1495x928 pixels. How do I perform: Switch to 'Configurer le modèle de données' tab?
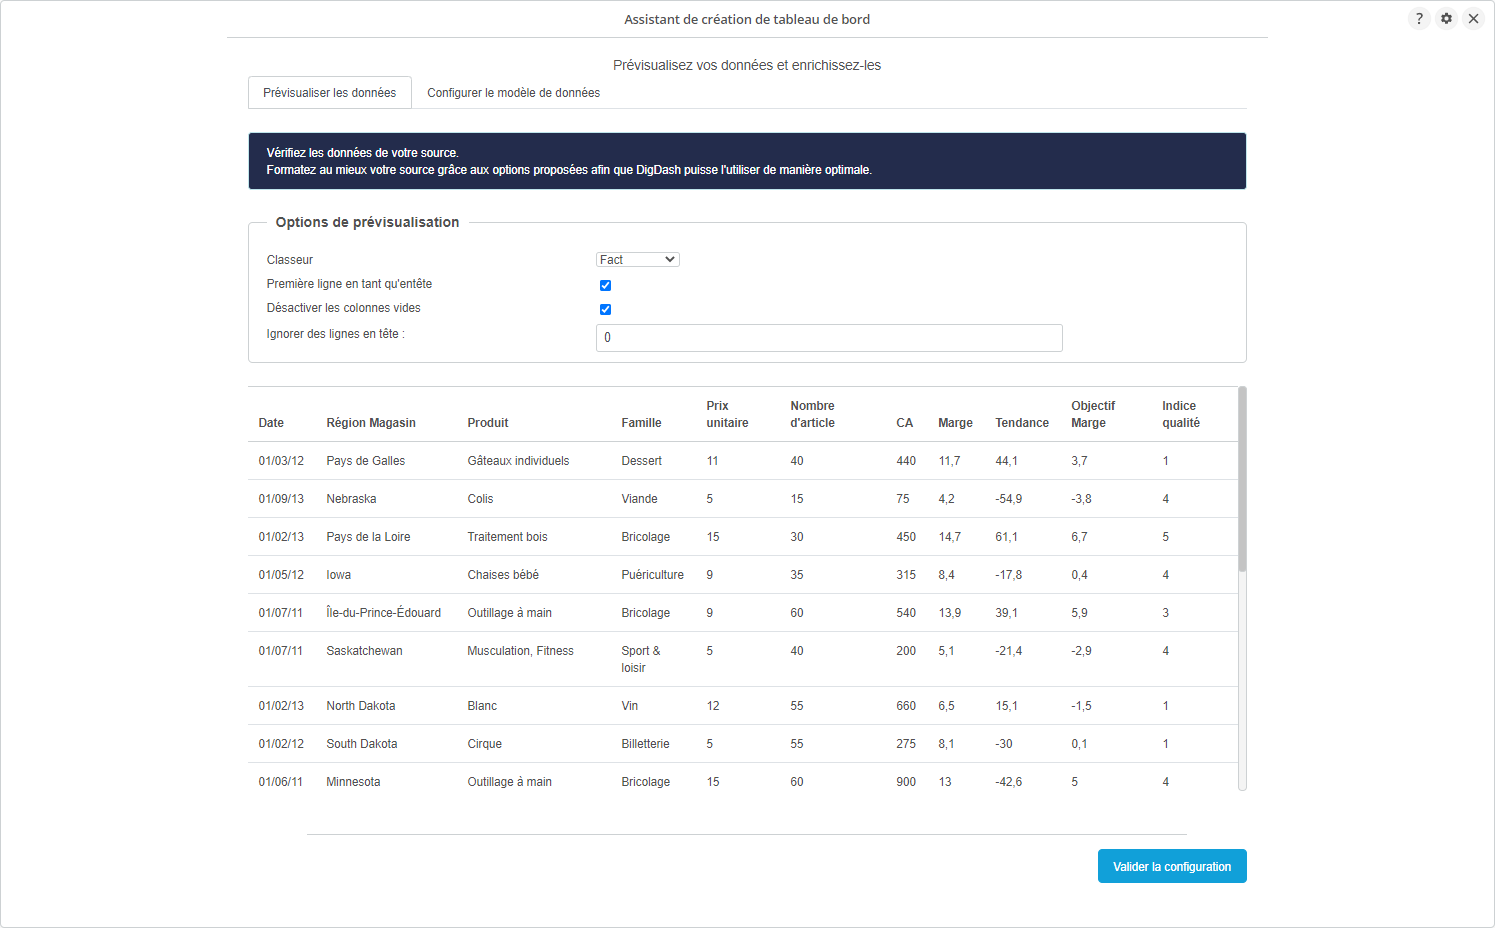(513, 93)
